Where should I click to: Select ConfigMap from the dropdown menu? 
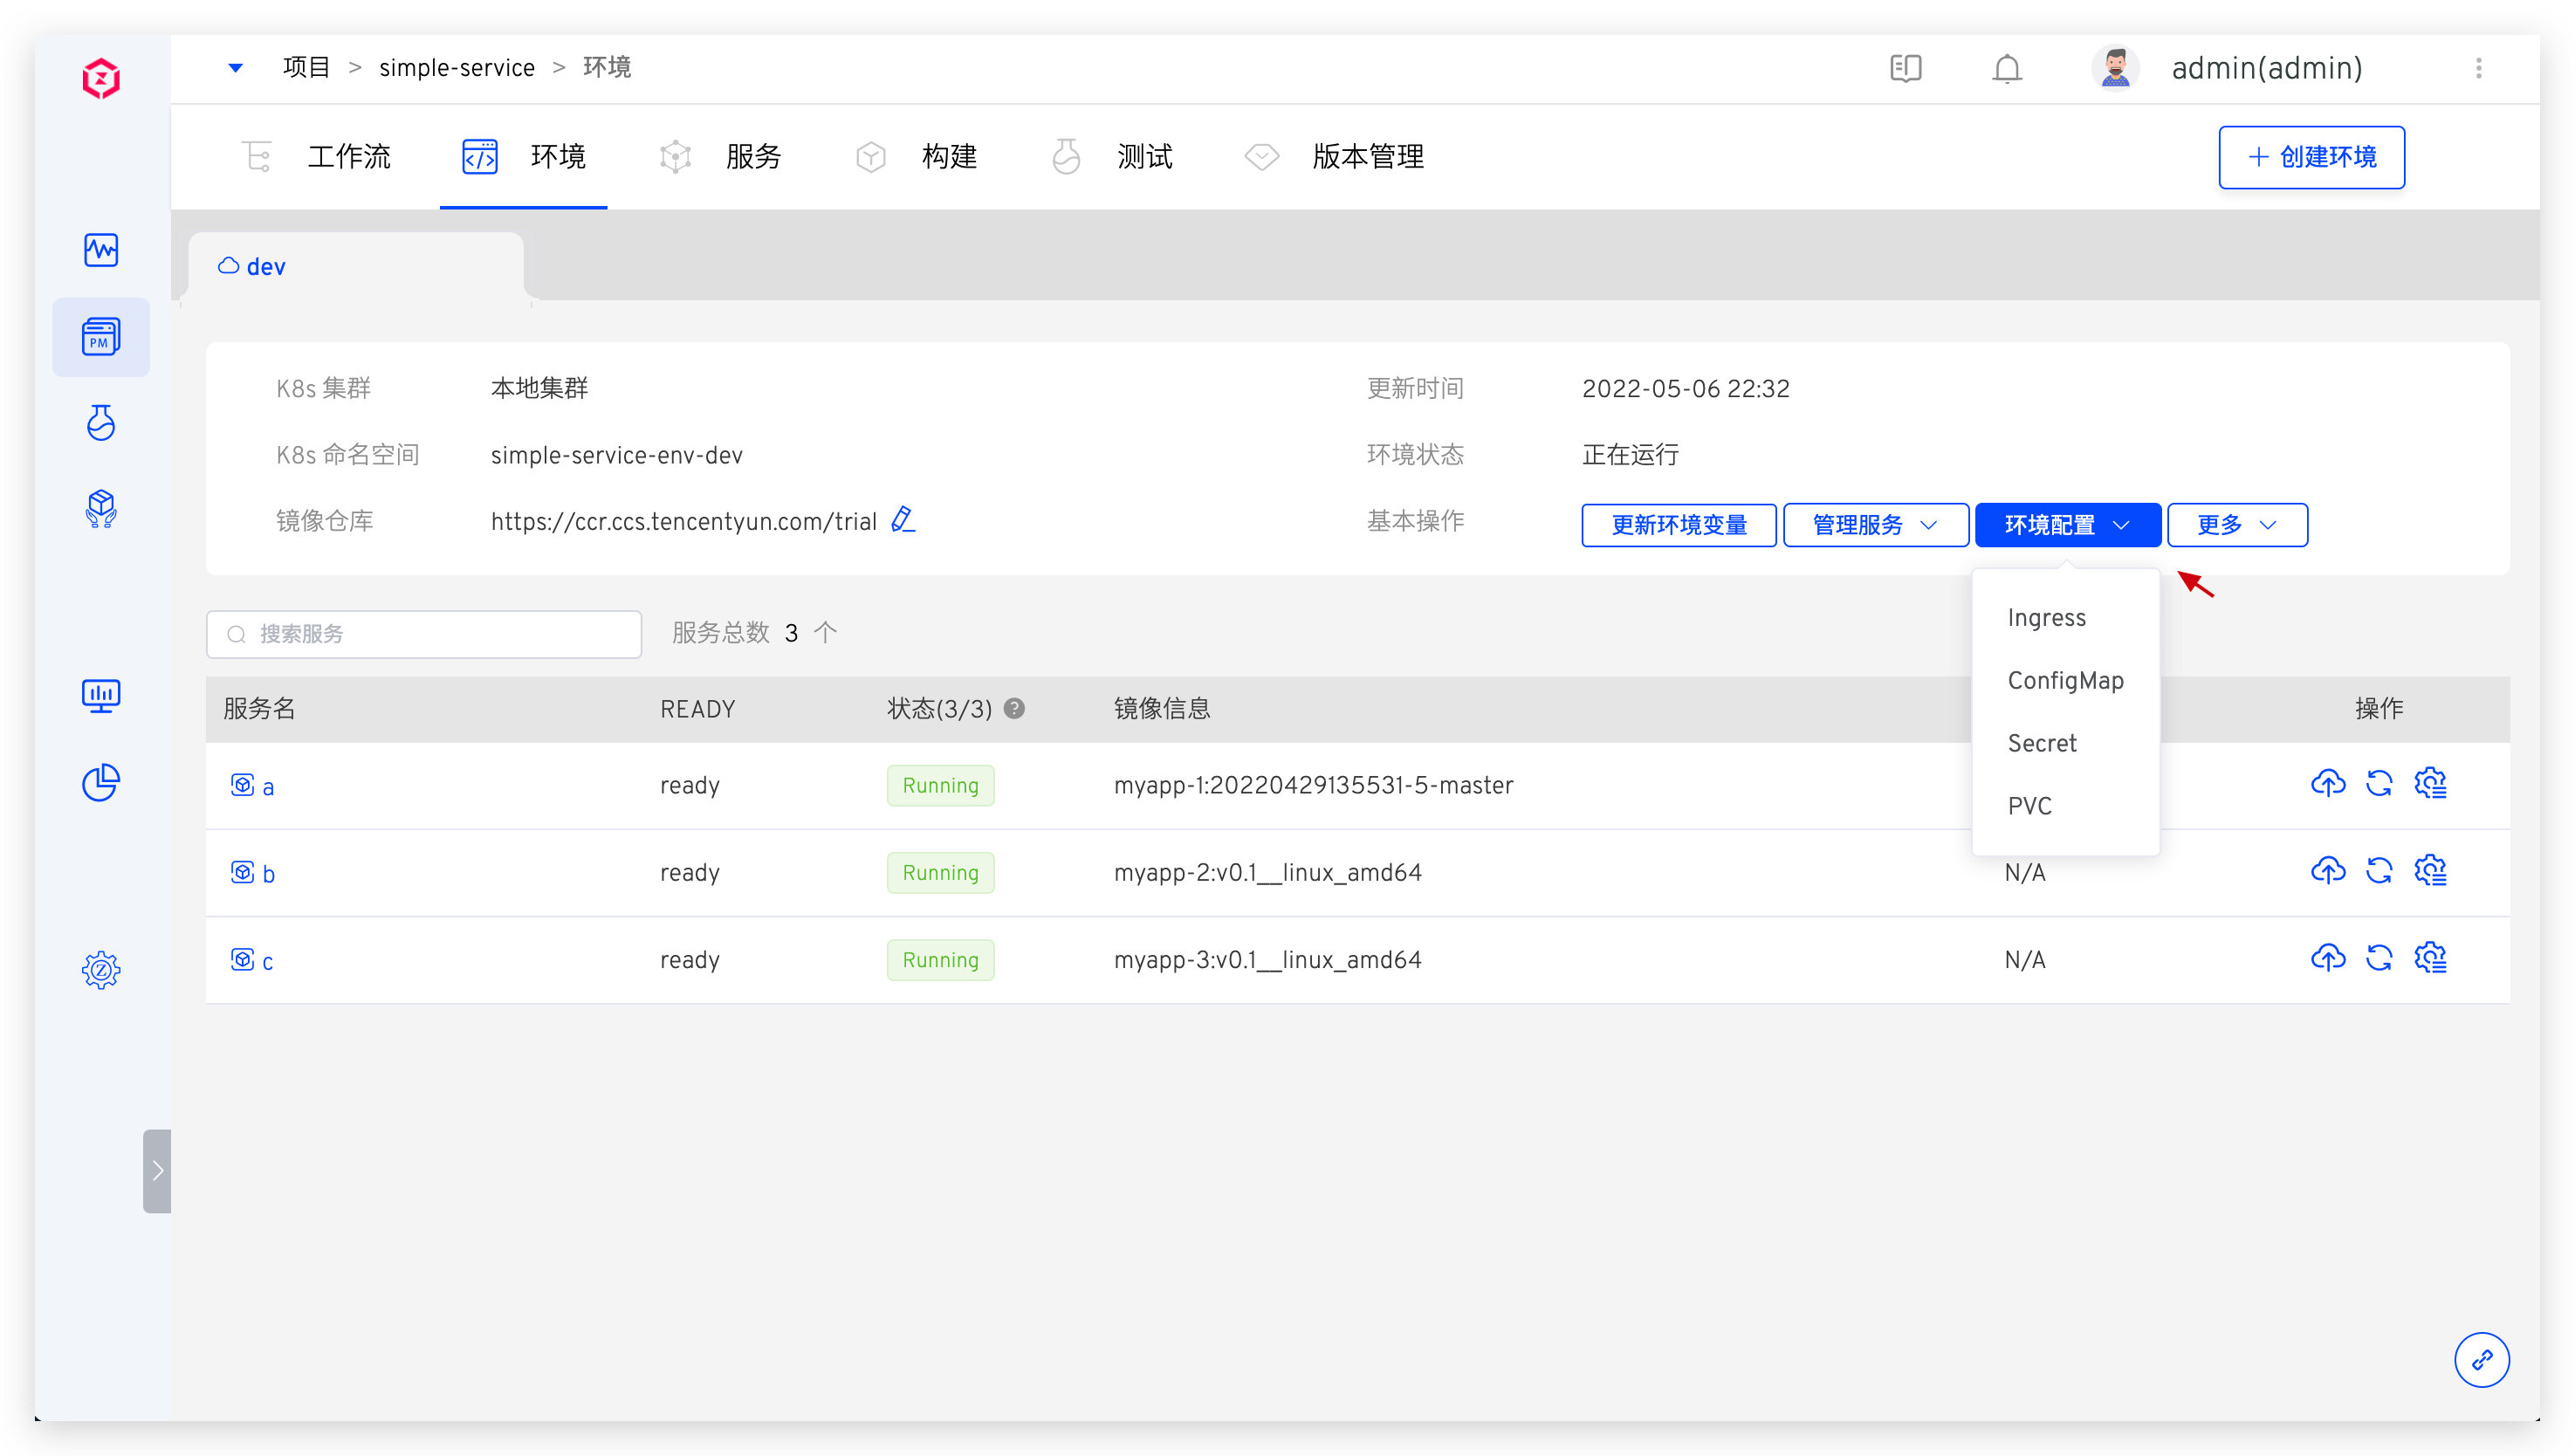click(x=2065, y=681)
